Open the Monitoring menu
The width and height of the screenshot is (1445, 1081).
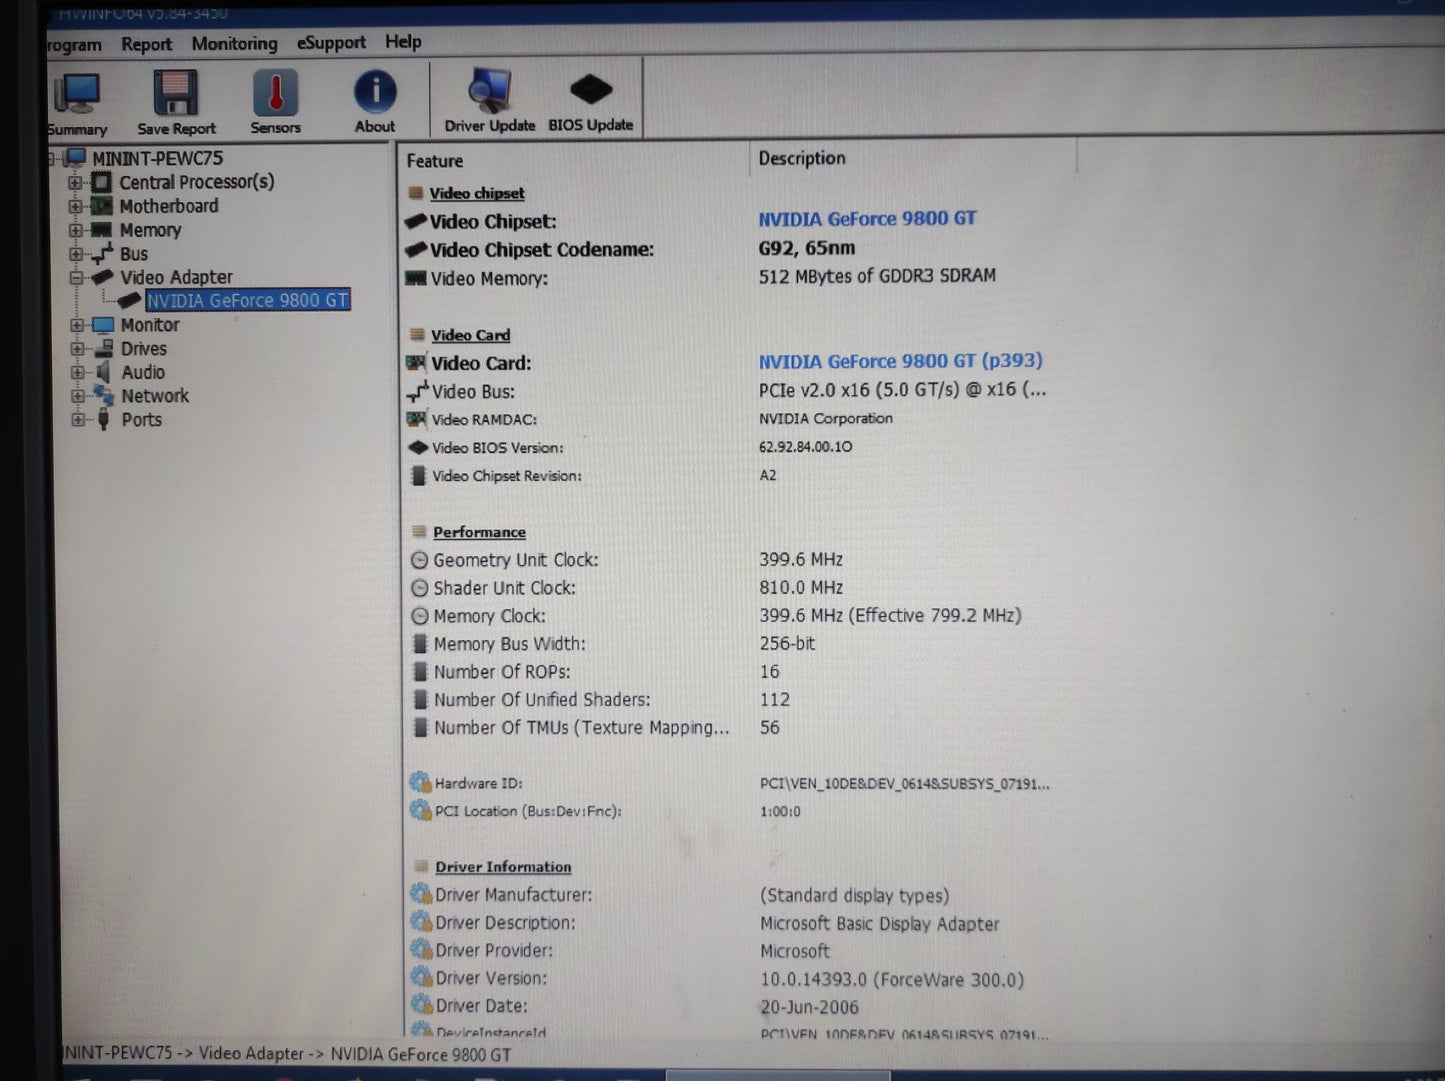(x=234, y=43)
